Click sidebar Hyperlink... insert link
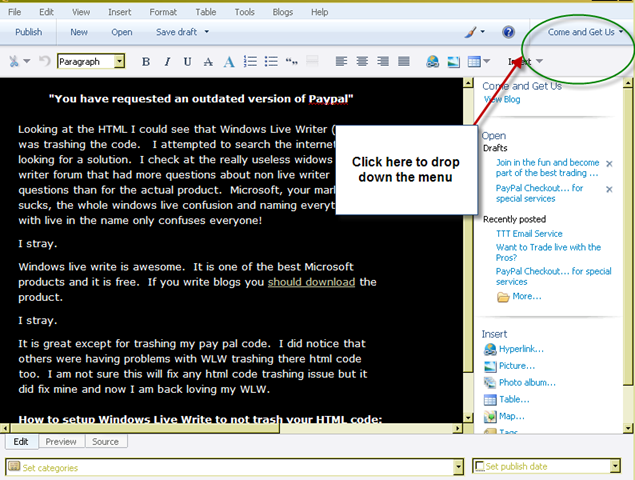 click(521, 349)
